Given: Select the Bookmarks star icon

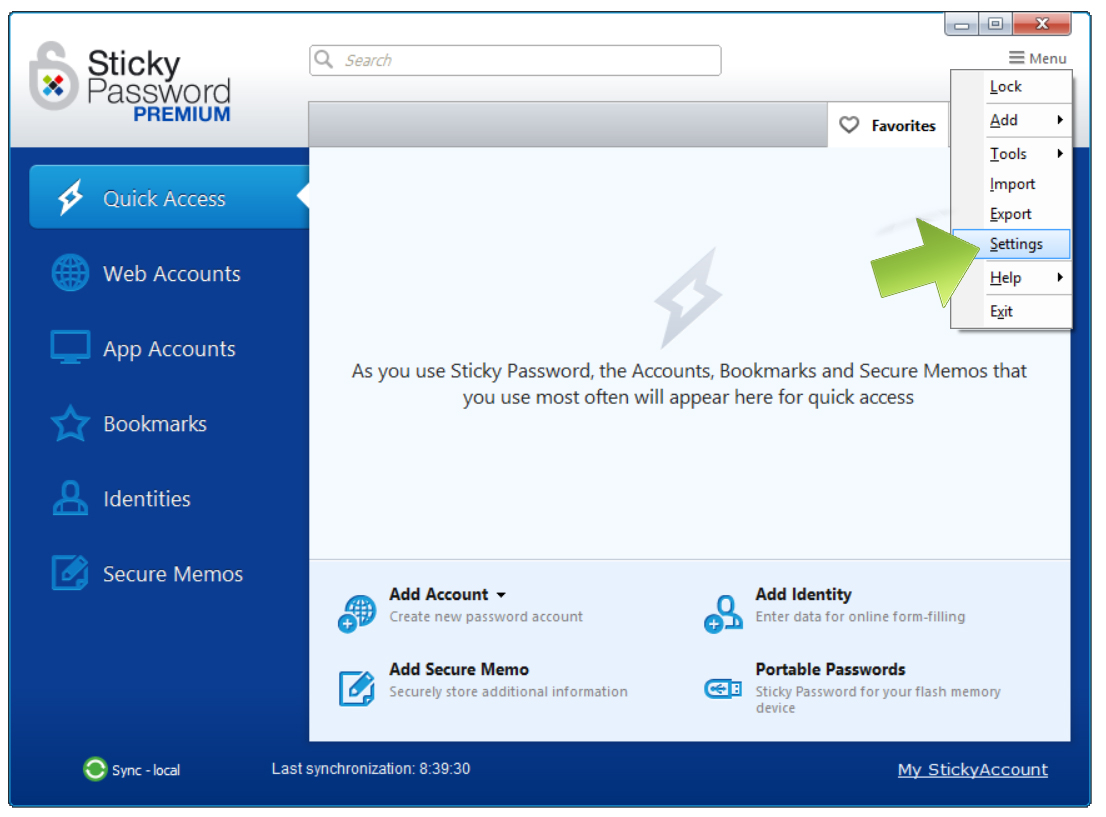Looking at the screenshot, I should tap(70, 423).
